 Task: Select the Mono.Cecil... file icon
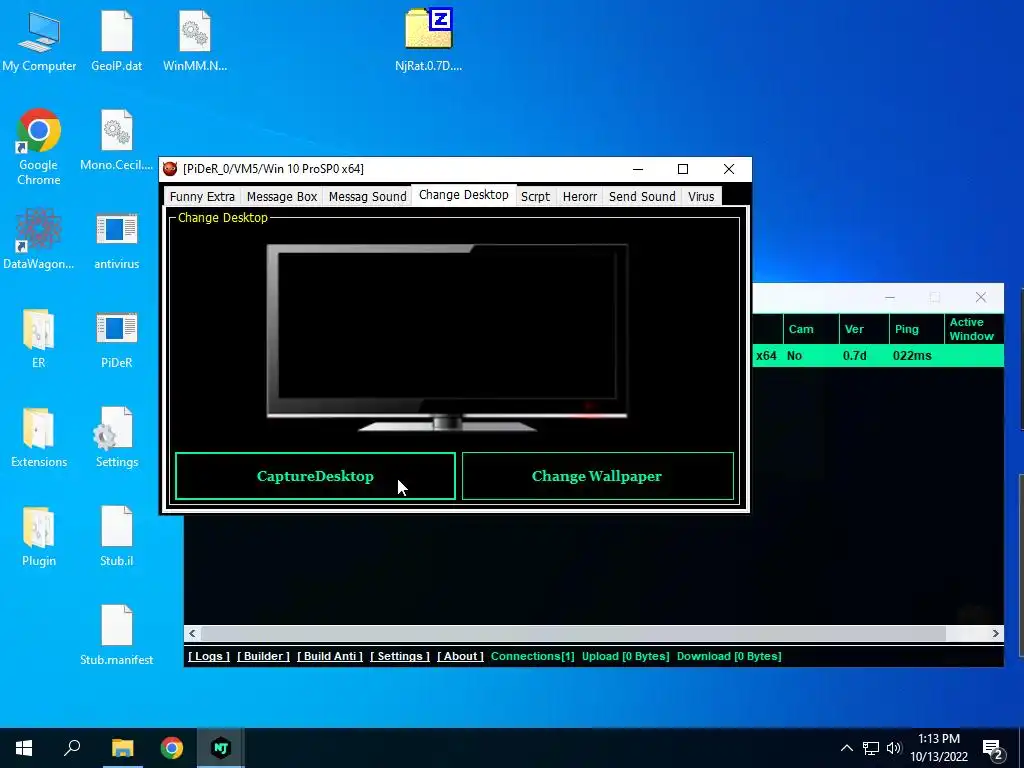[117, 140]
